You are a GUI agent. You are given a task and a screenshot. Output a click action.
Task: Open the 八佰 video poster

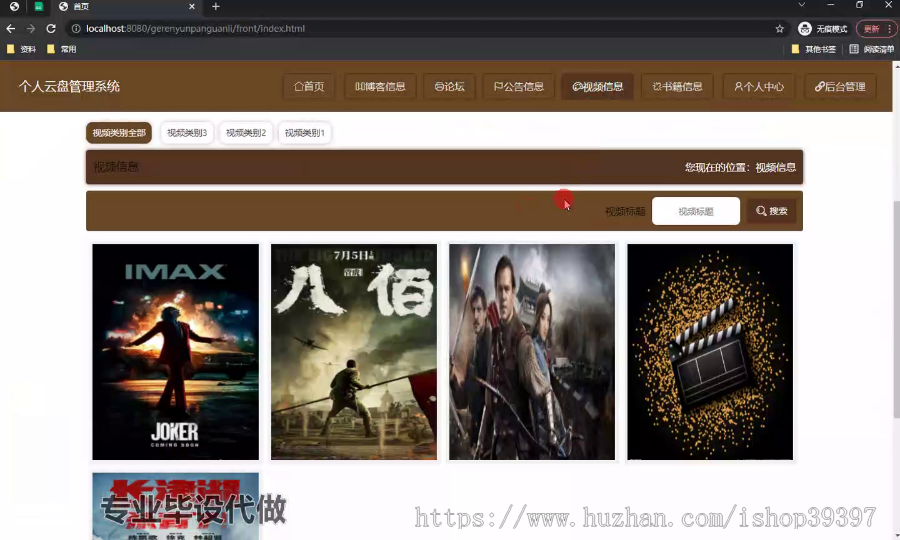354,352
